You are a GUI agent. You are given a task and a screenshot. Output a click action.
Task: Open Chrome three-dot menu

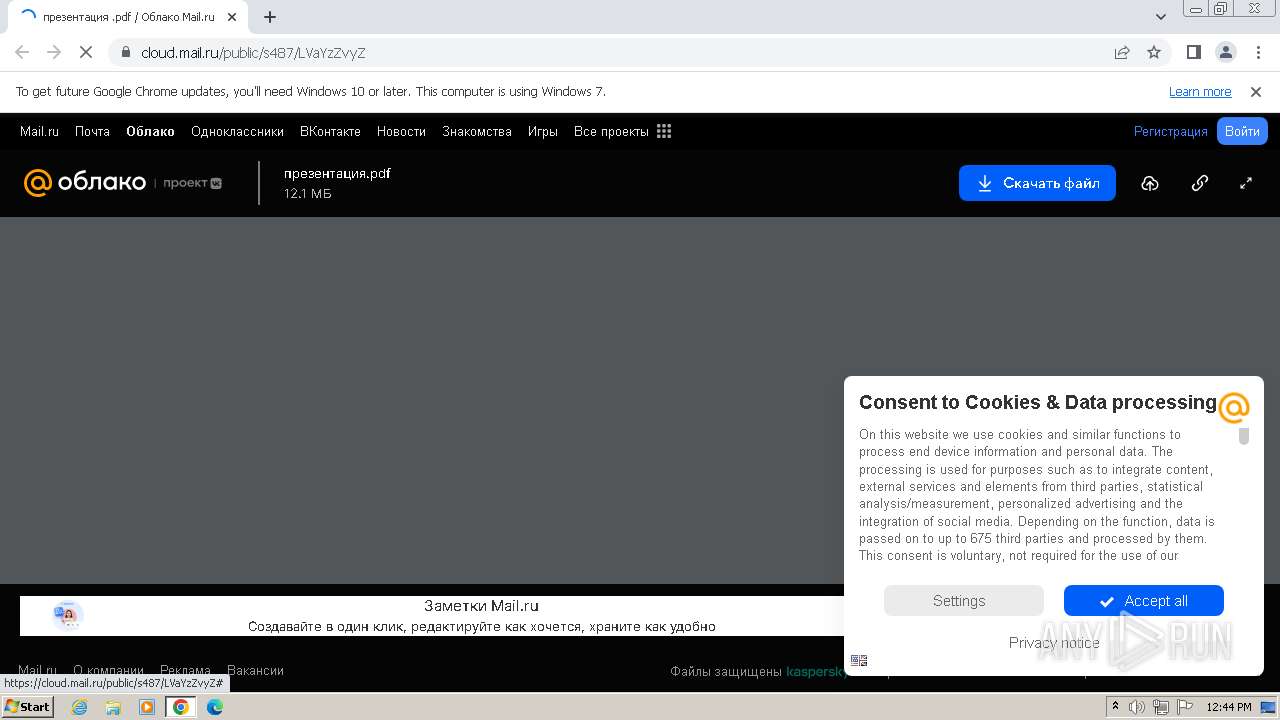pos(1257,52)
